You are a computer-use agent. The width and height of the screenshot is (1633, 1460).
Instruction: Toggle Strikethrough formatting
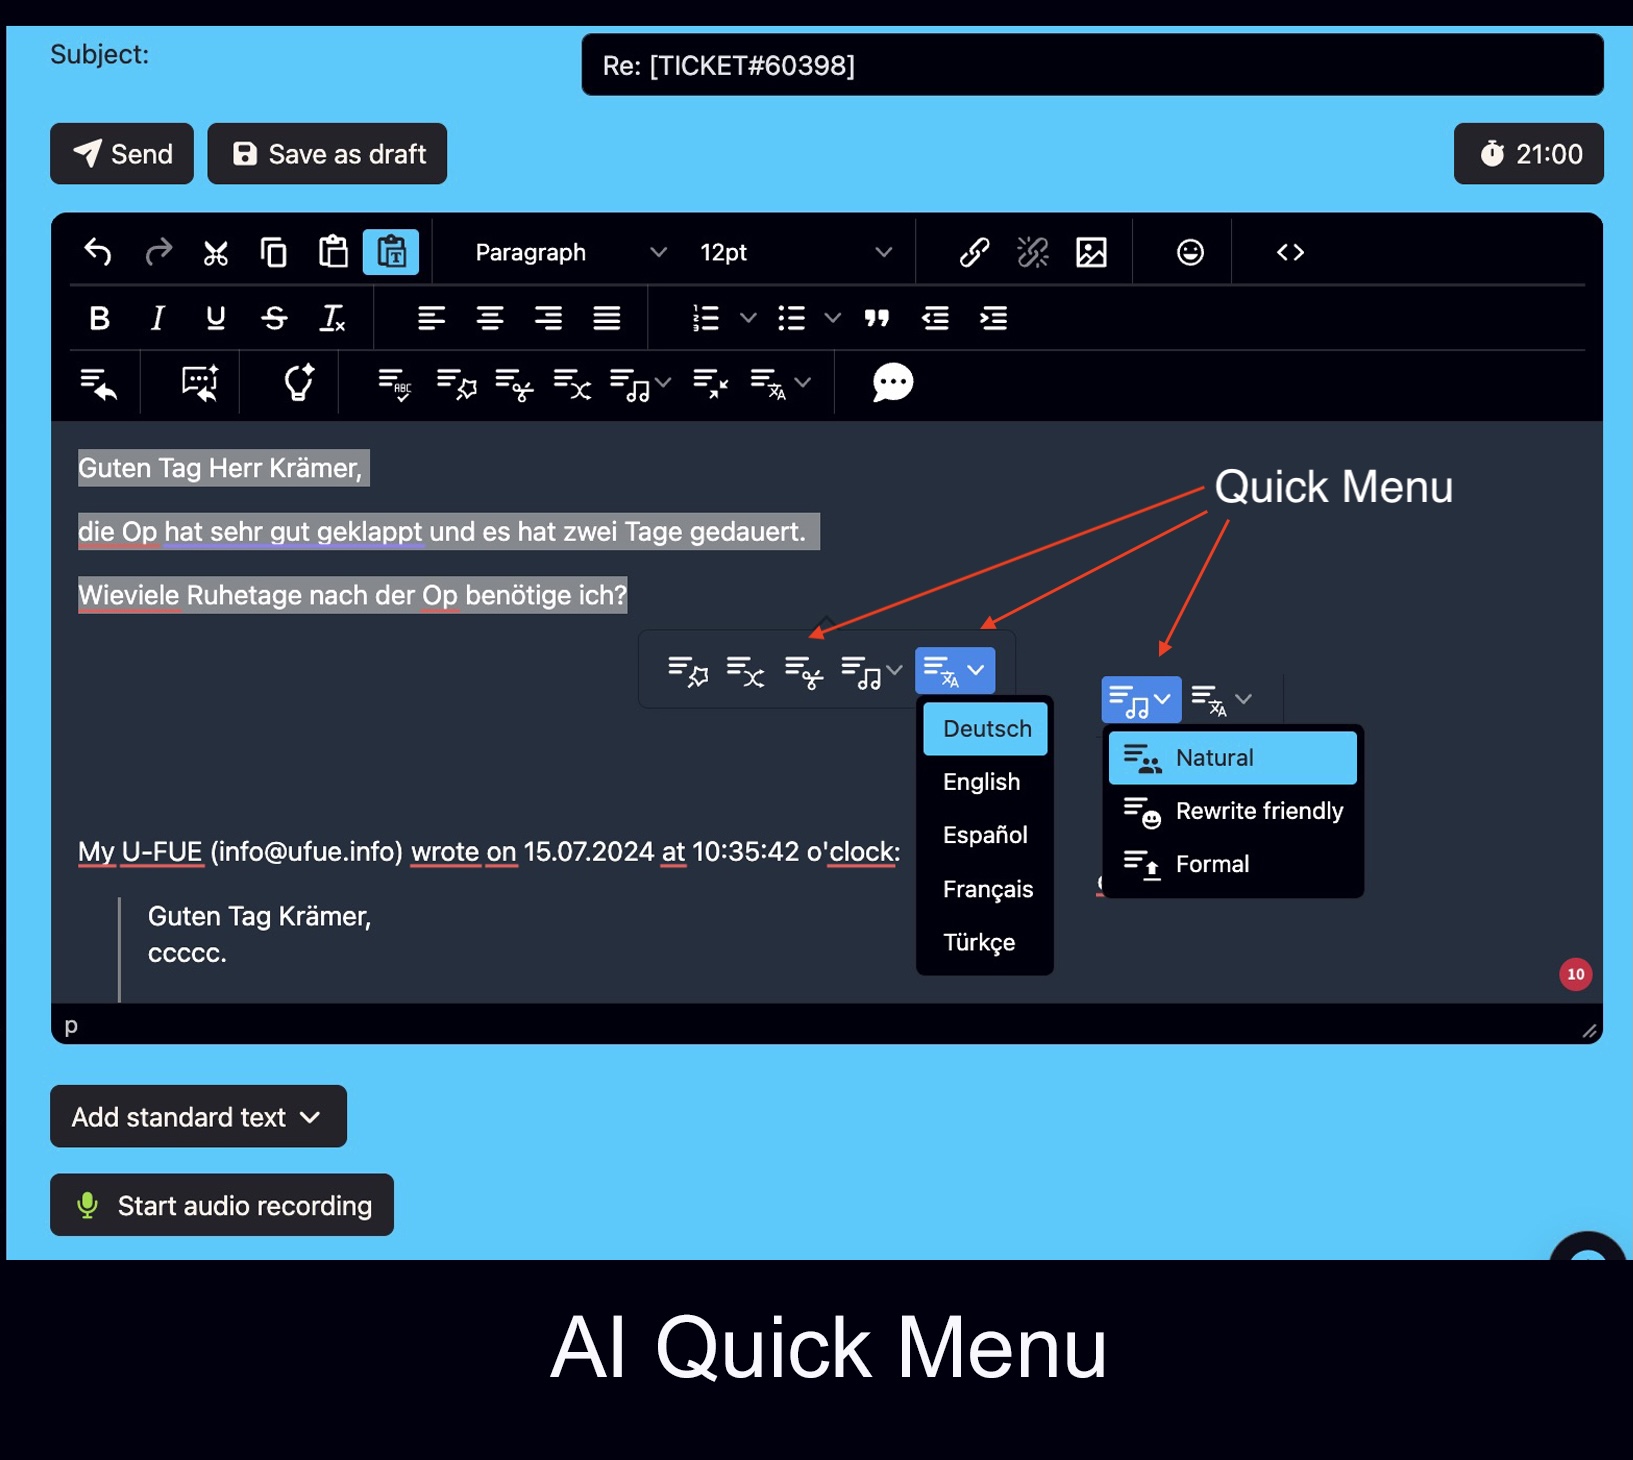(x=274, y=318)
